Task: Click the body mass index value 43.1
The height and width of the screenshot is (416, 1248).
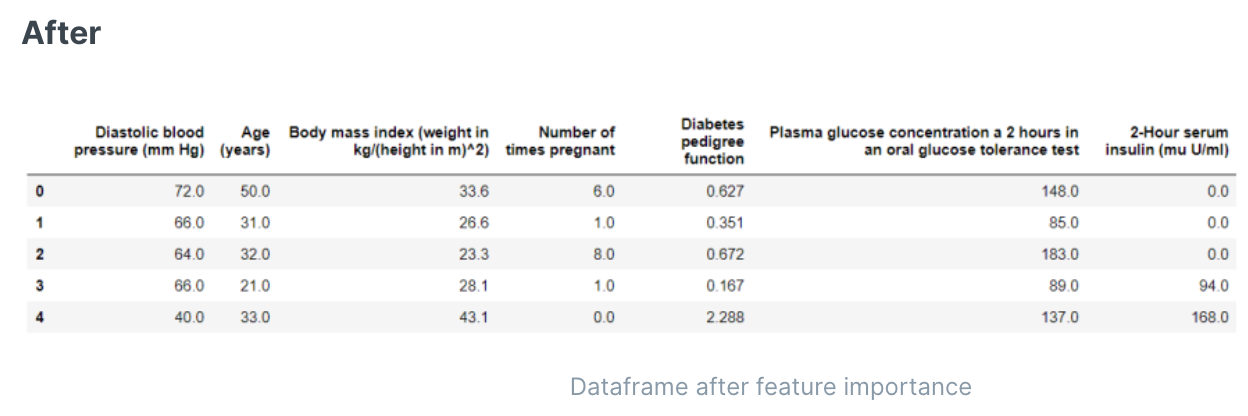Action: (x=473, y=317)
